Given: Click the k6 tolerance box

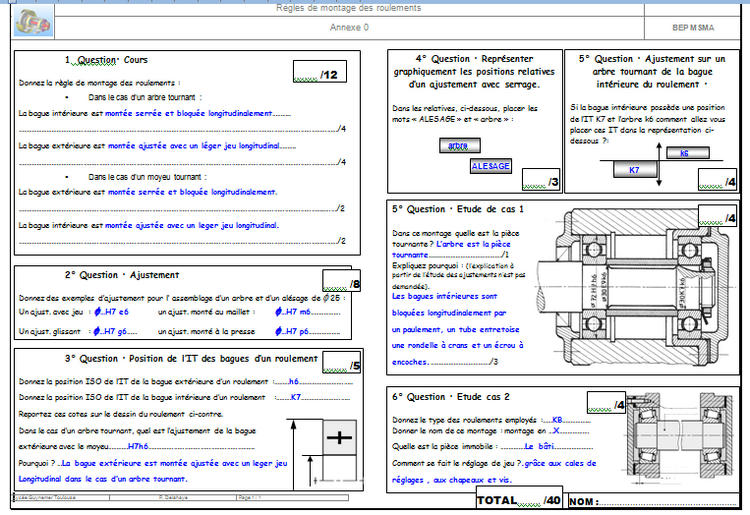Looking at the screenshot, I should point(684,154).
